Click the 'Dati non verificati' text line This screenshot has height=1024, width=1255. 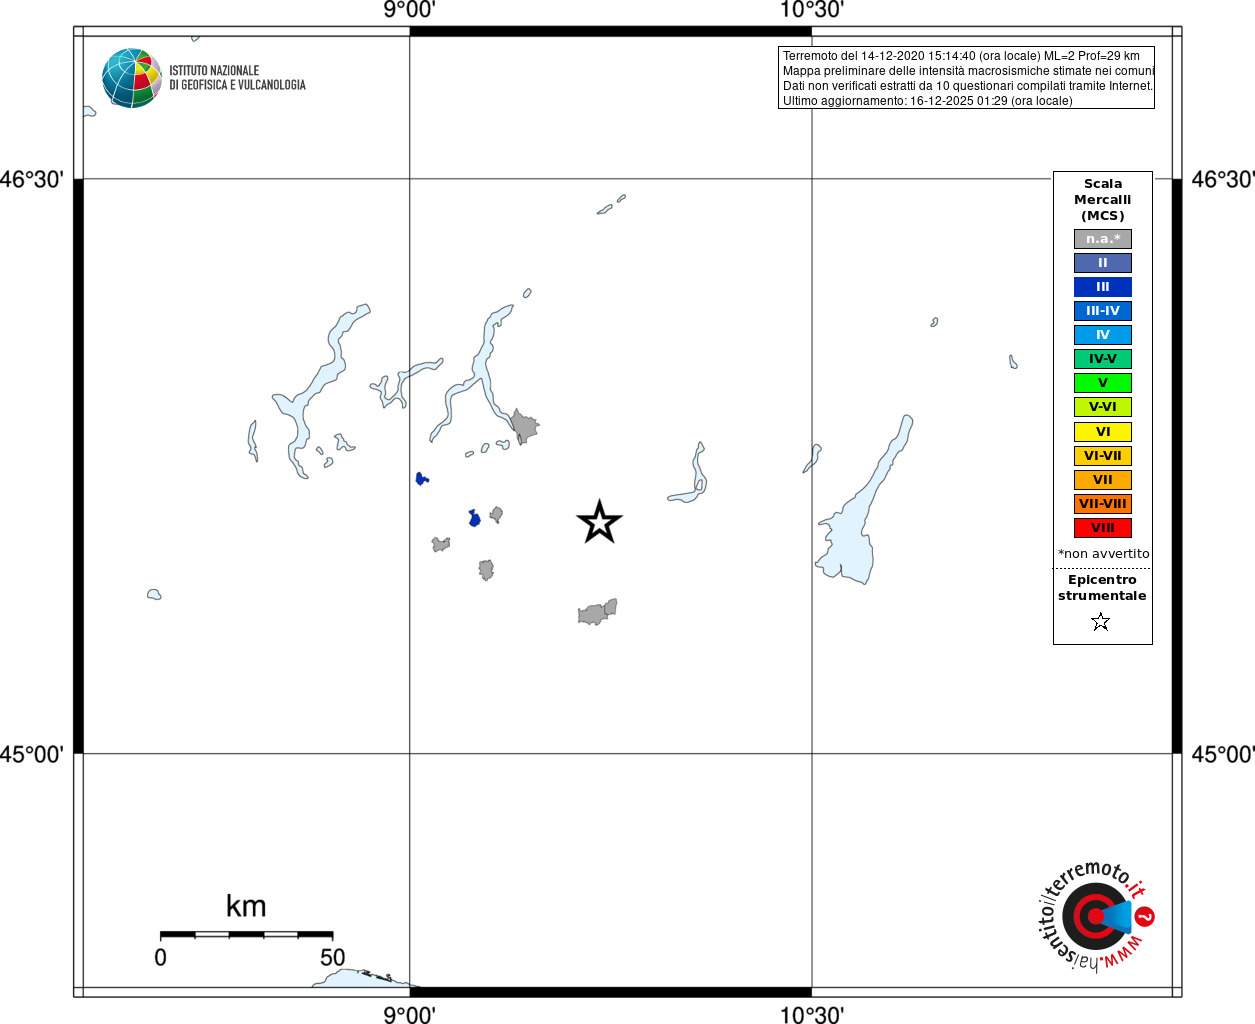968,86
